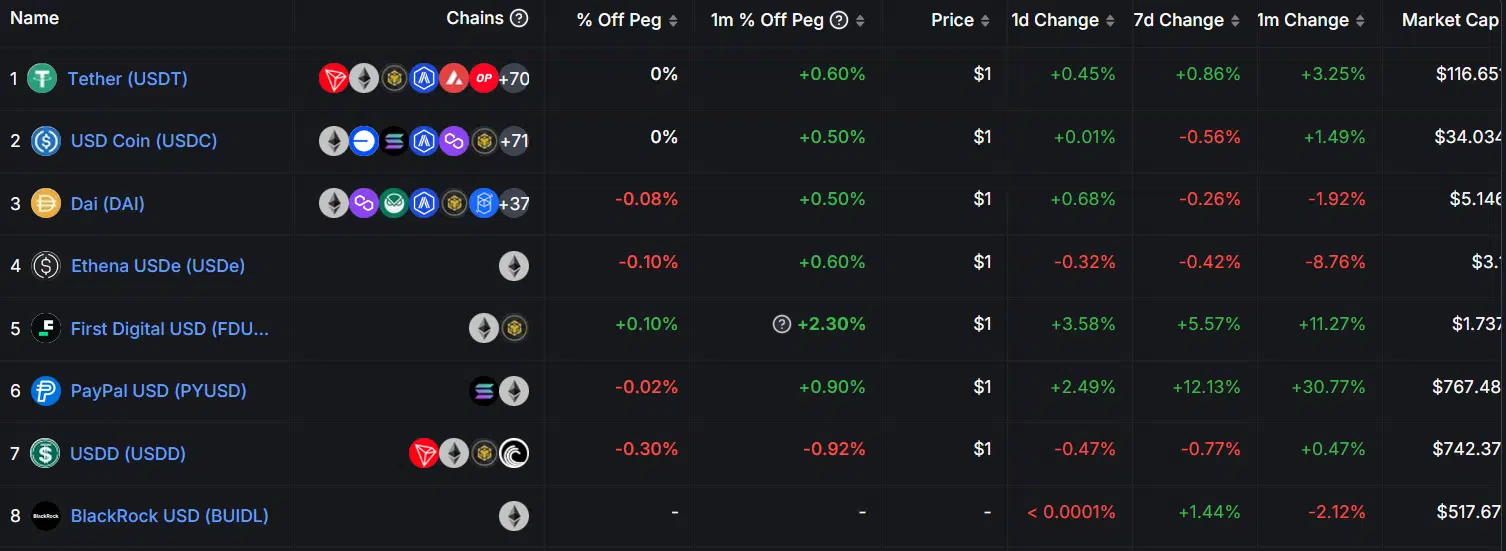Click the Ethereum chain icon for BlackRock USD
Screen dimensions: 1506x551
coord(514,516)
